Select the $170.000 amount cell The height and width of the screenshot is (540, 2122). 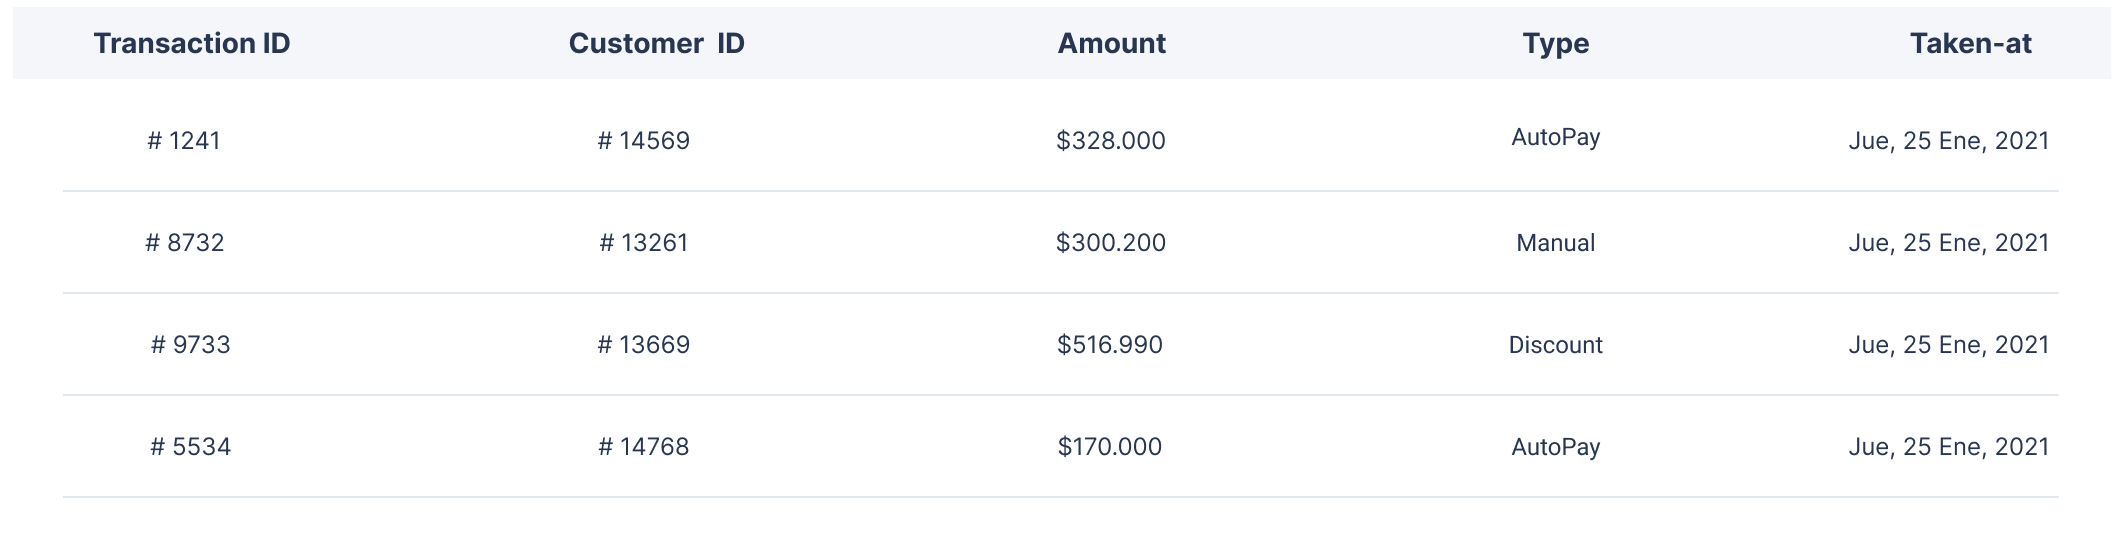coord(1110,447)
